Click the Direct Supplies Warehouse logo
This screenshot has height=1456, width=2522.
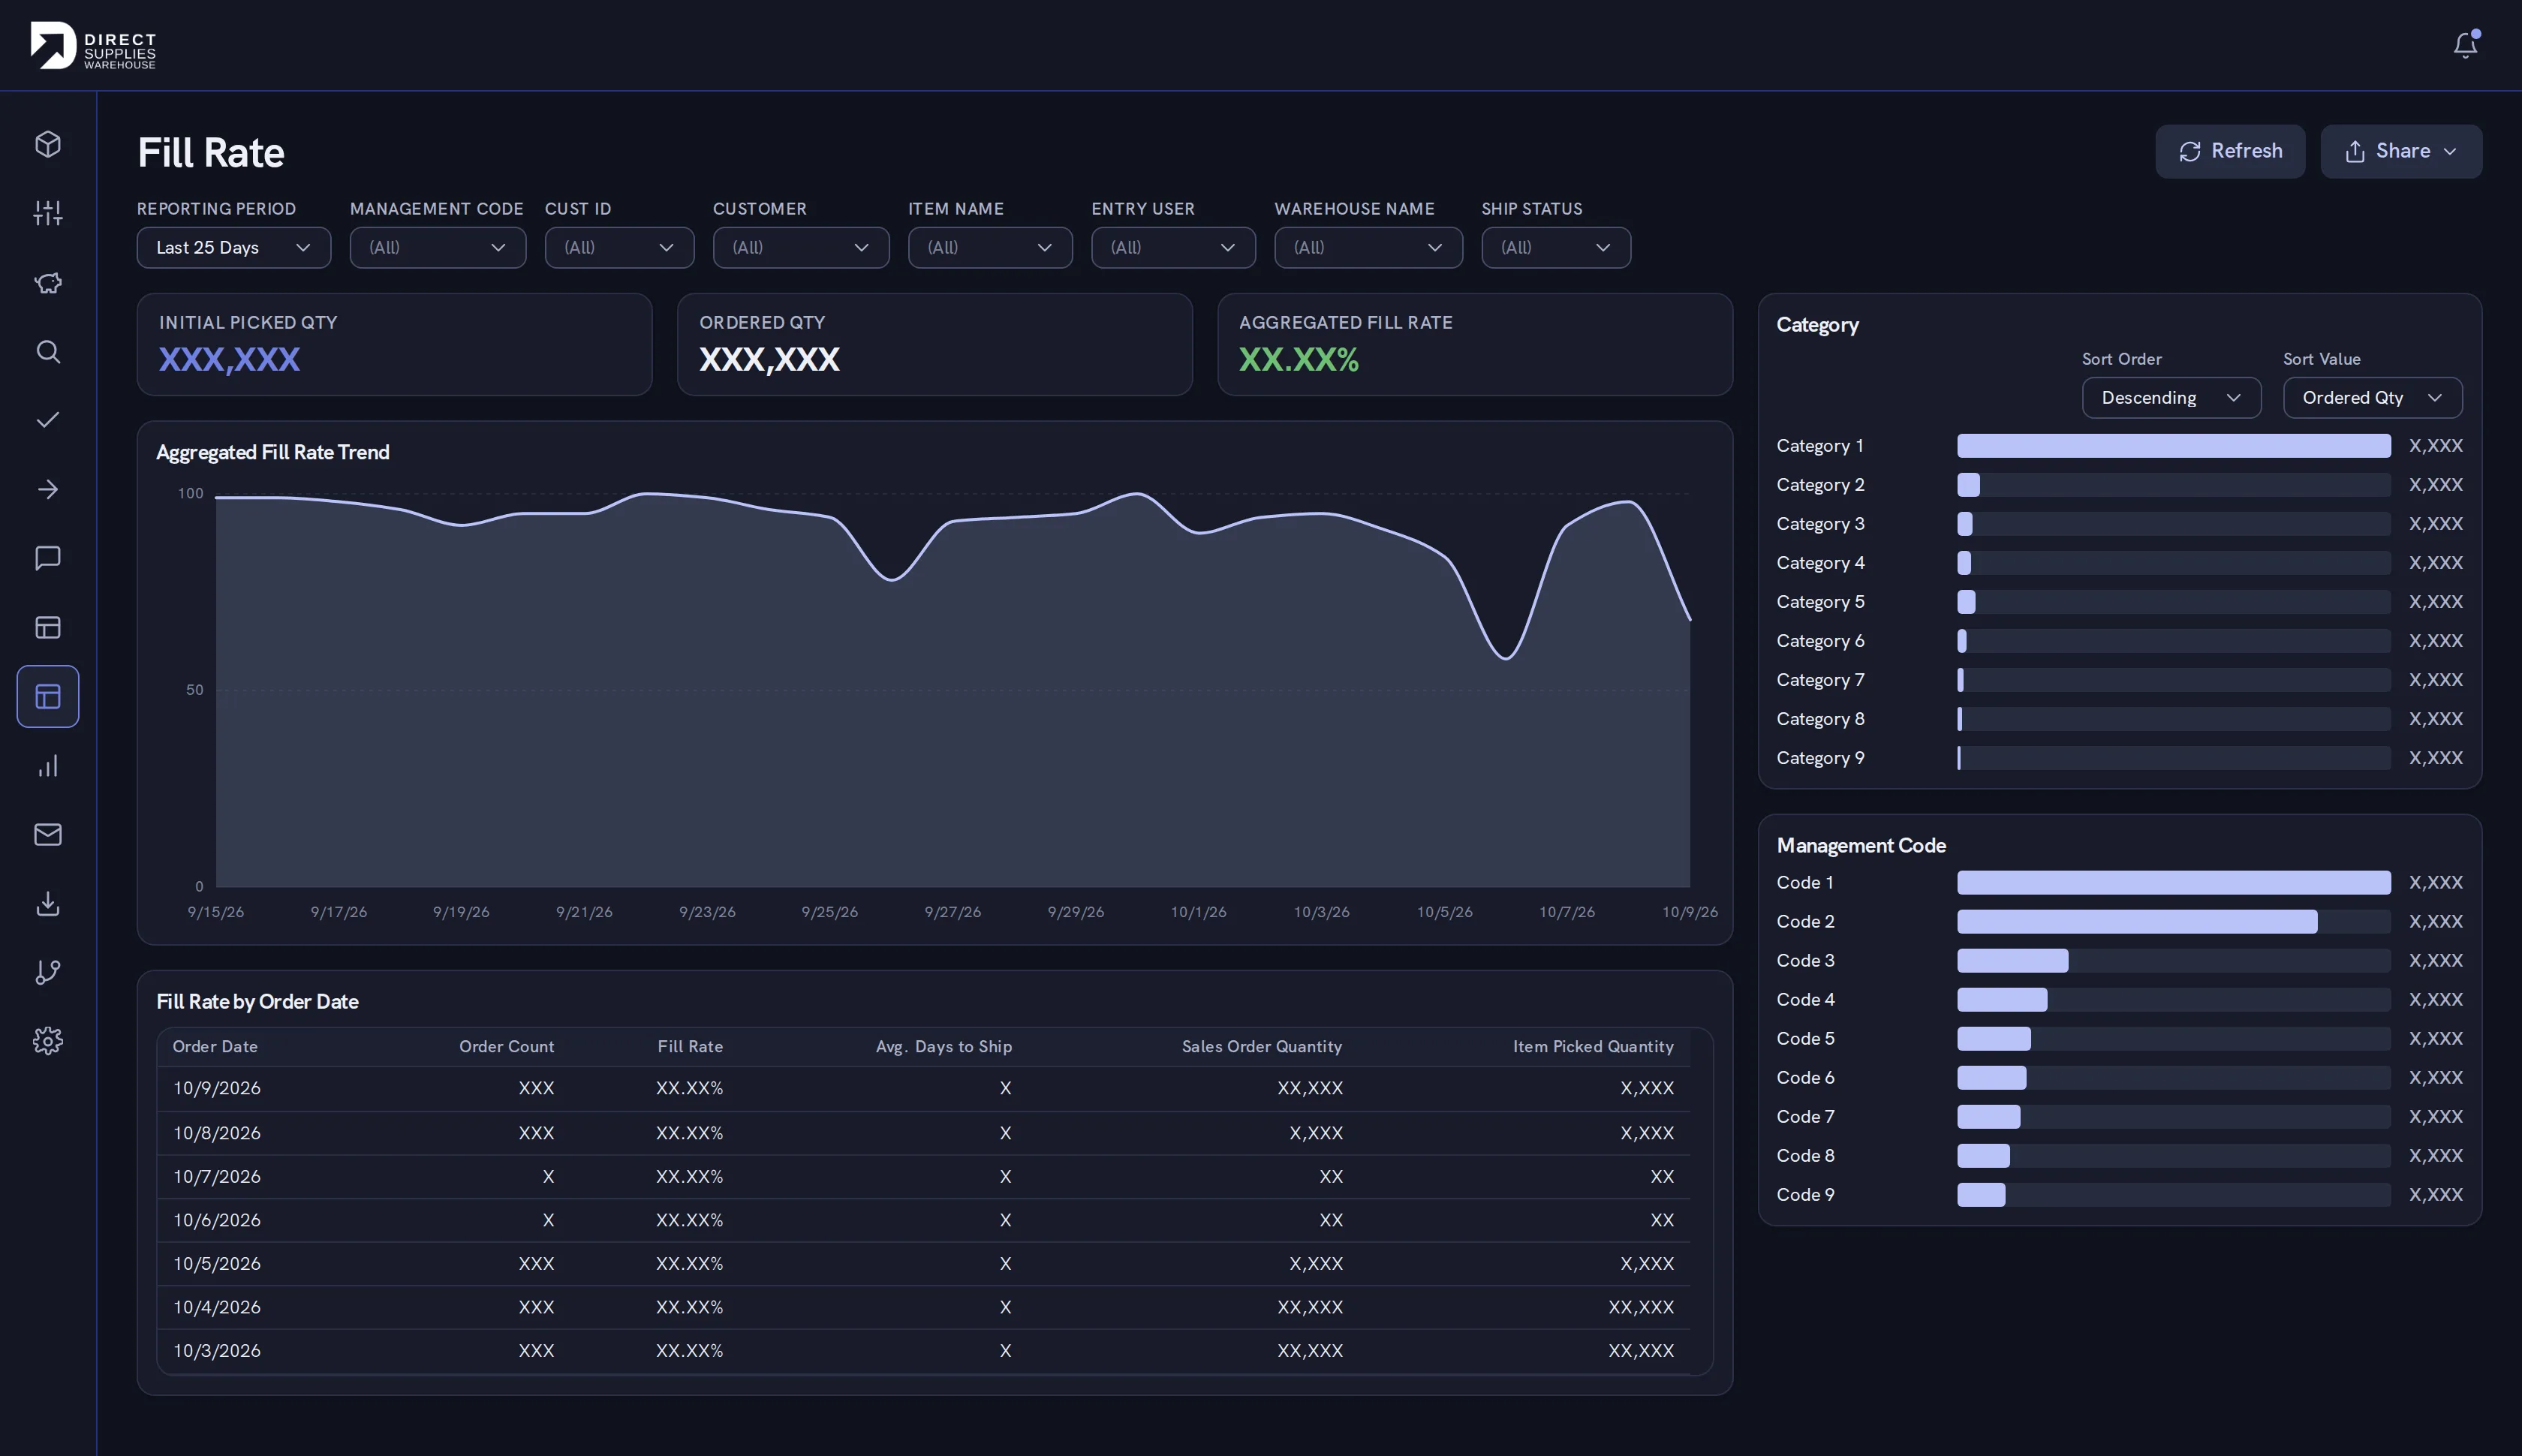[93, 46]
